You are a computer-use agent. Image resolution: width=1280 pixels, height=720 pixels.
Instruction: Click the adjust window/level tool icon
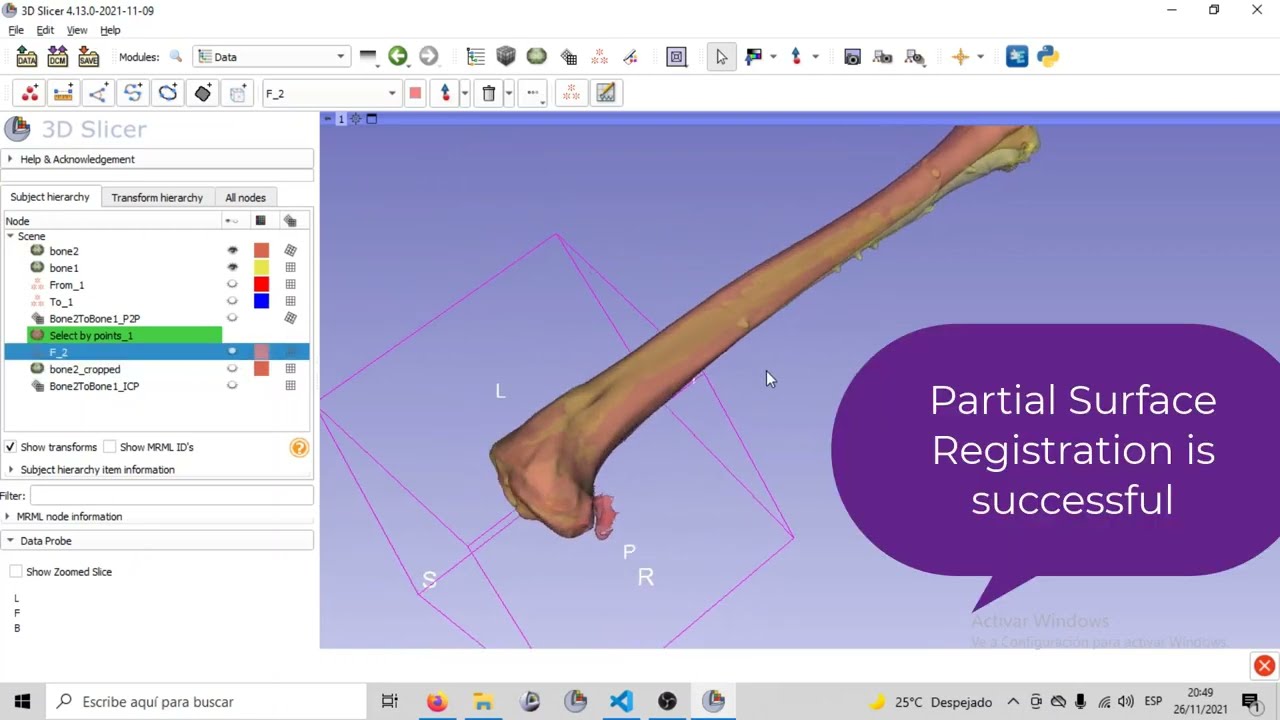point(753,57)
